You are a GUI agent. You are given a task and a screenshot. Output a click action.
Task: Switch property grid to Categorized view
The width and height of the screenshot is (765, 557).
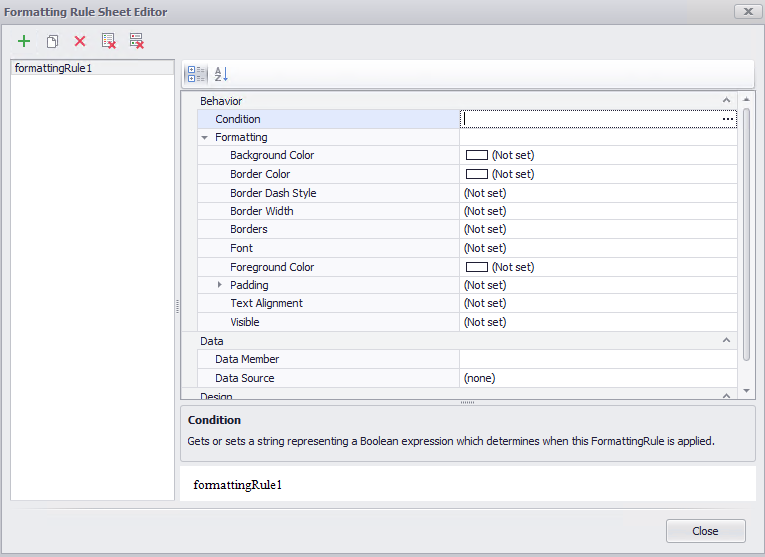196,74
